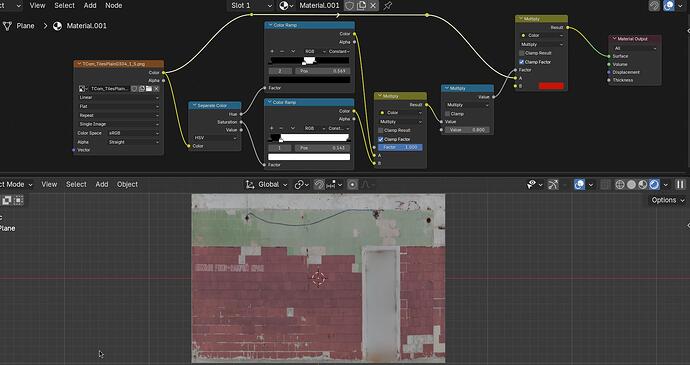Toggle fake user shield for Material.001
Screen dimensions: 690x365
coord(349,6)
